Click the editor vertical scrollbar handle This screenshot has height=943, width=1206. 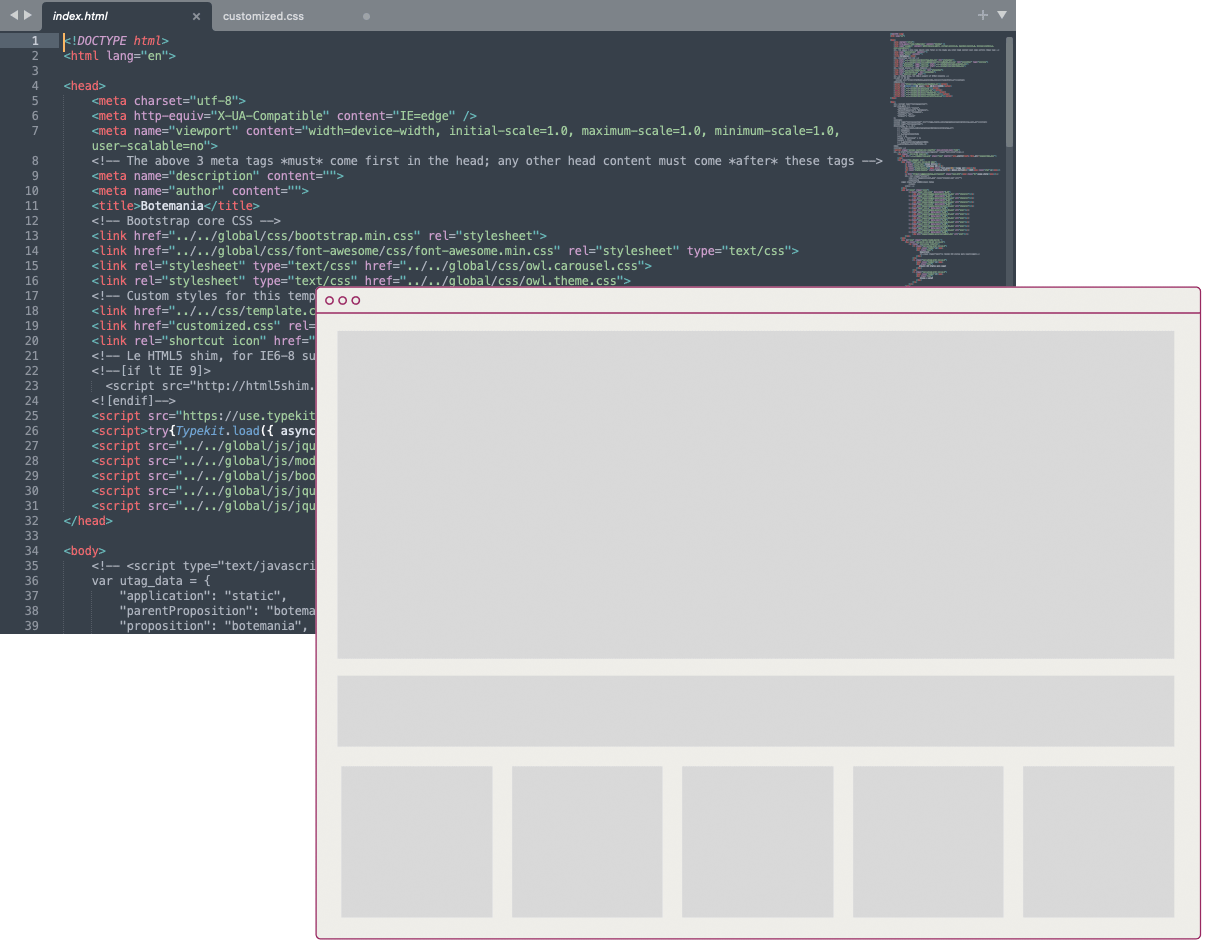(x=1010, y=92)
